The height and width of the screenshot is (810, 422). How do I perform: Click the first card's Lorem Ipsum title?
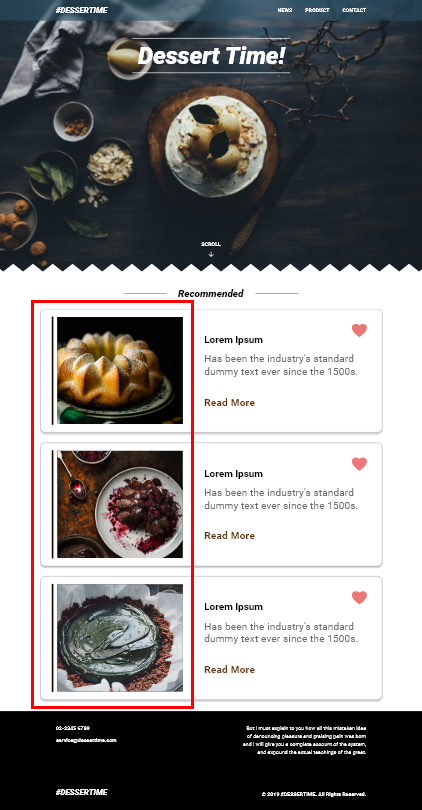(x=233, y=340)
